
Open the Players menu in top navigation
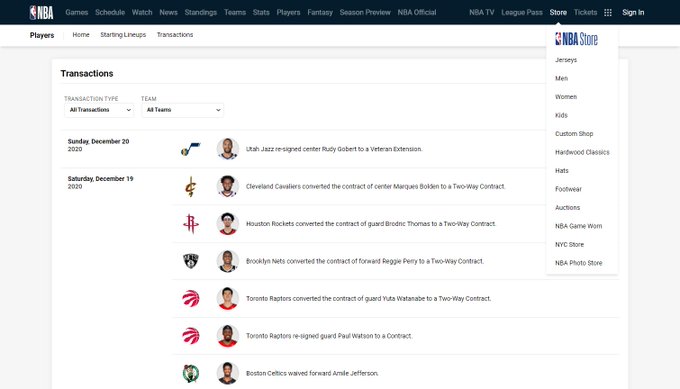coord(288,13)
